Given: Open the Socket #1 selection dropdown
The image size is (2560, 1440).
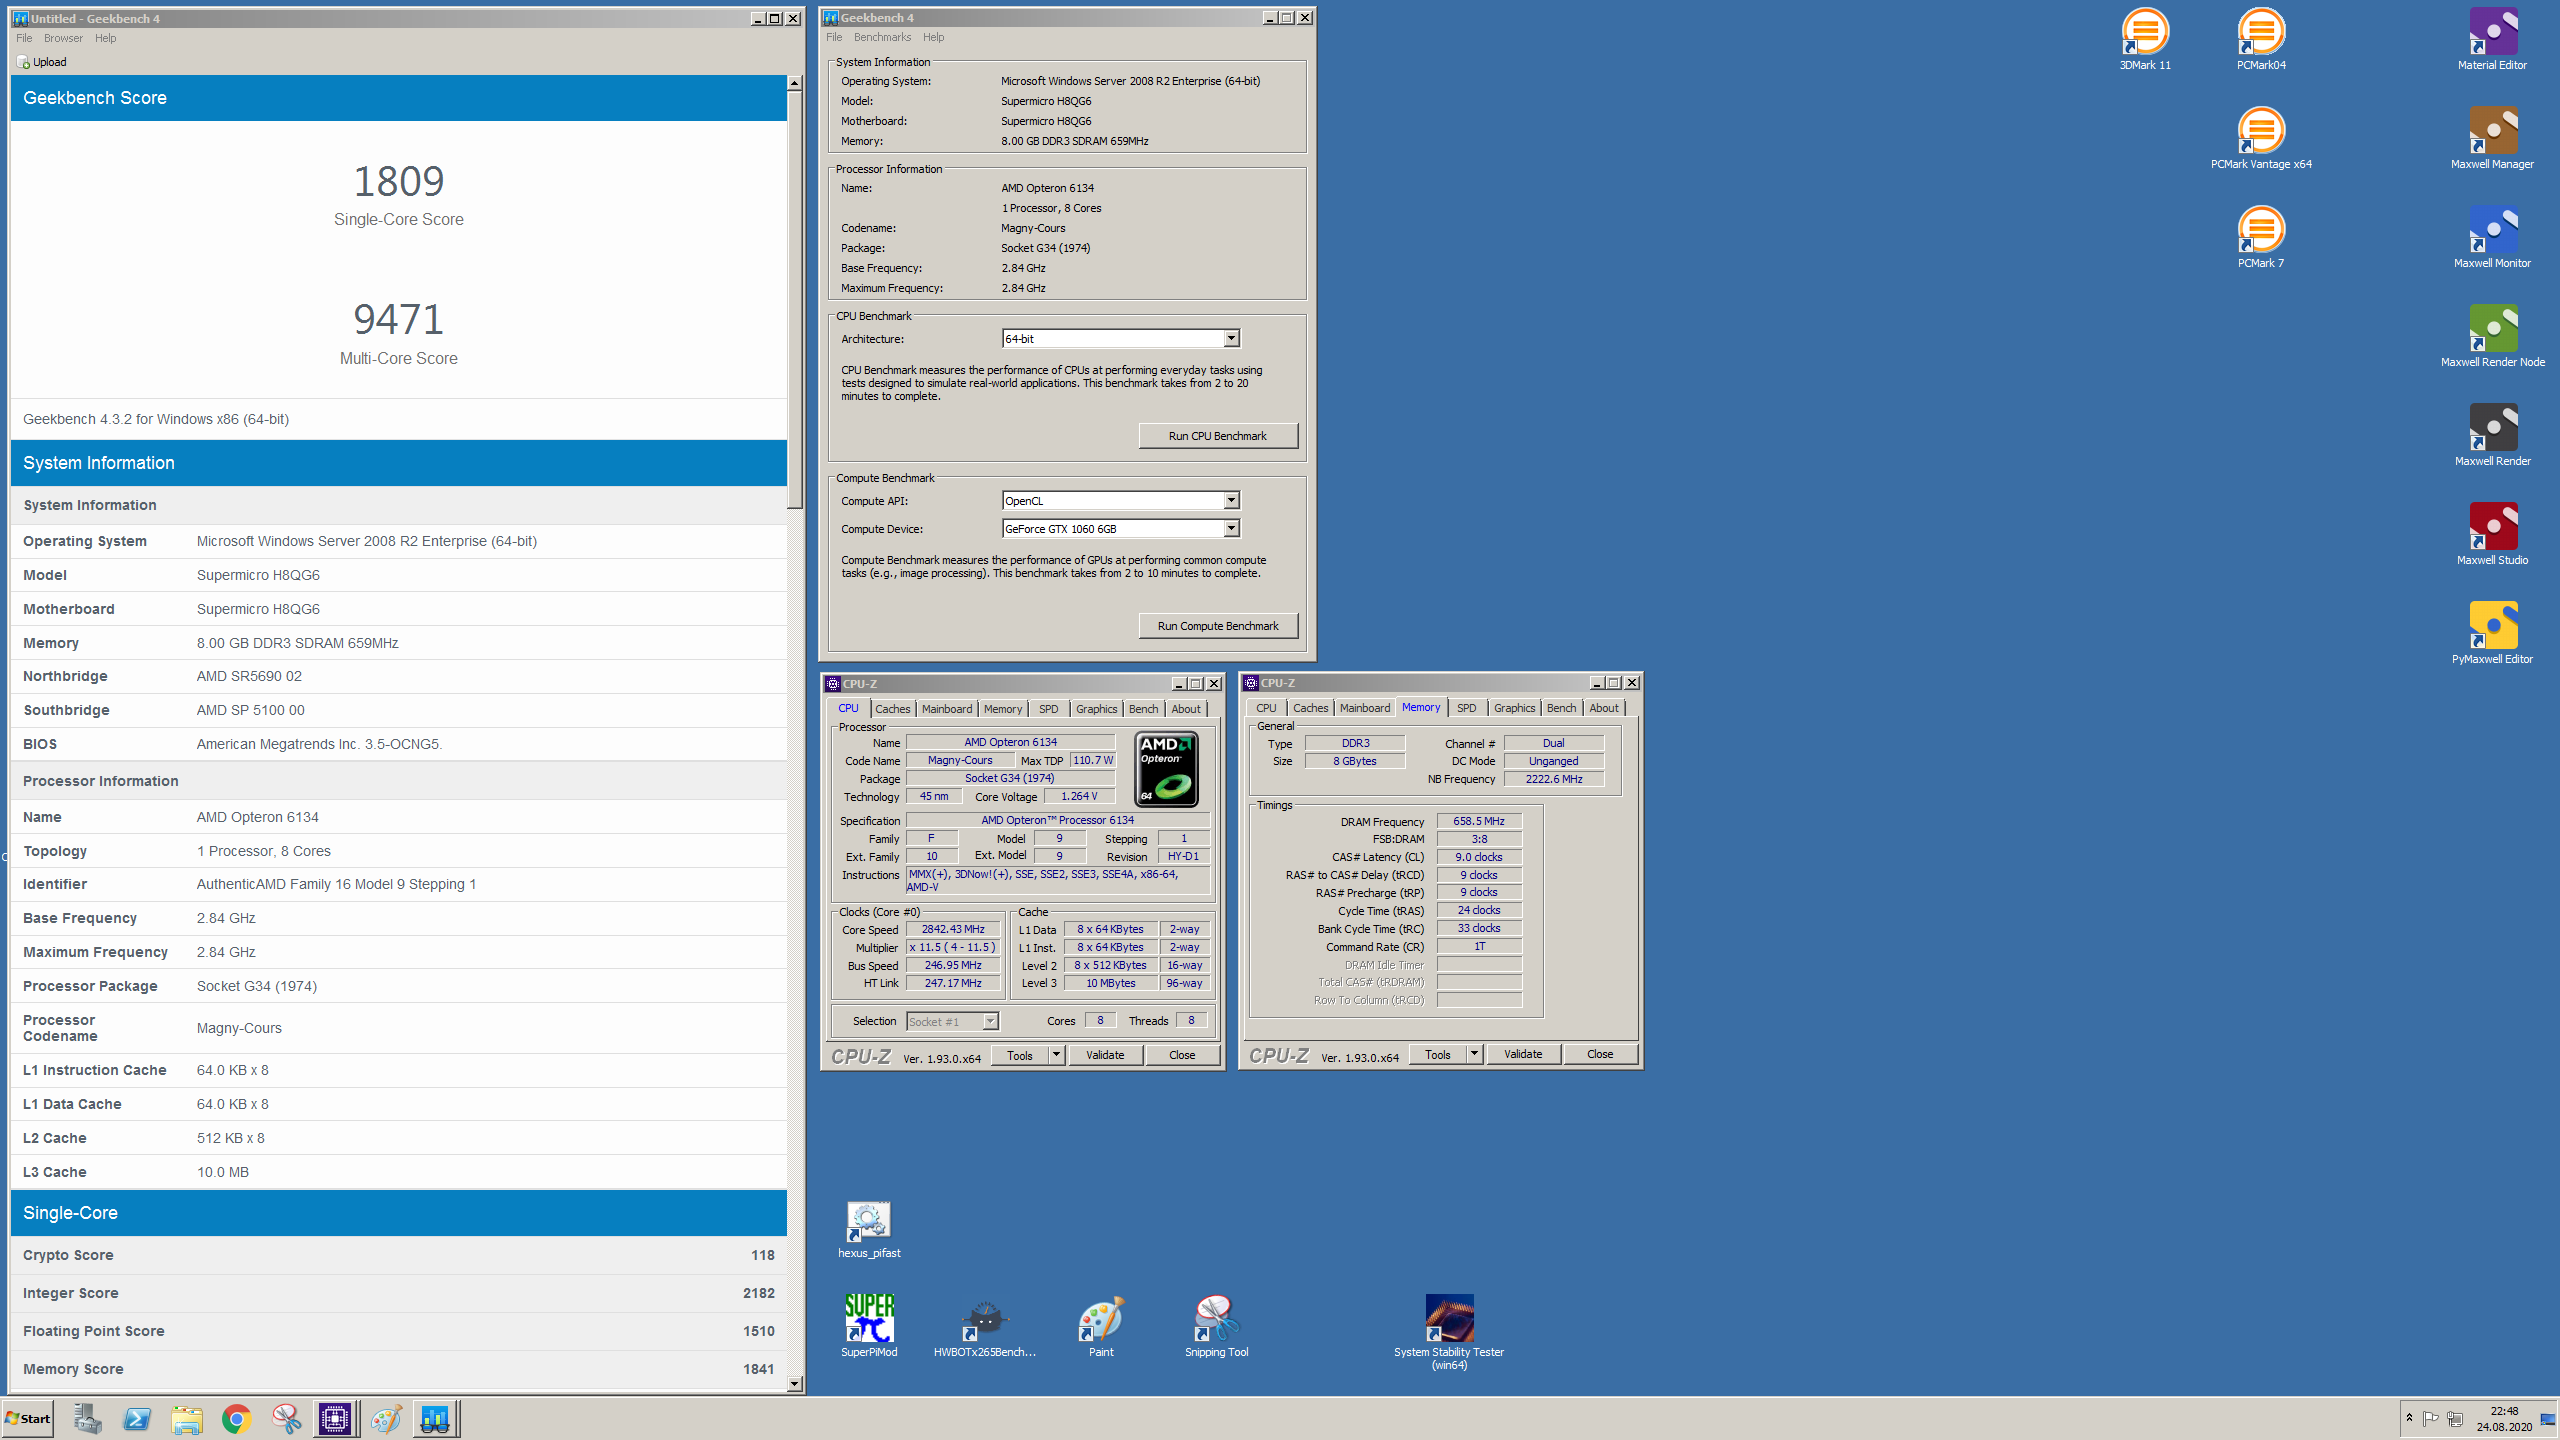Looking at the screenshot, I should pos(990,1022).
